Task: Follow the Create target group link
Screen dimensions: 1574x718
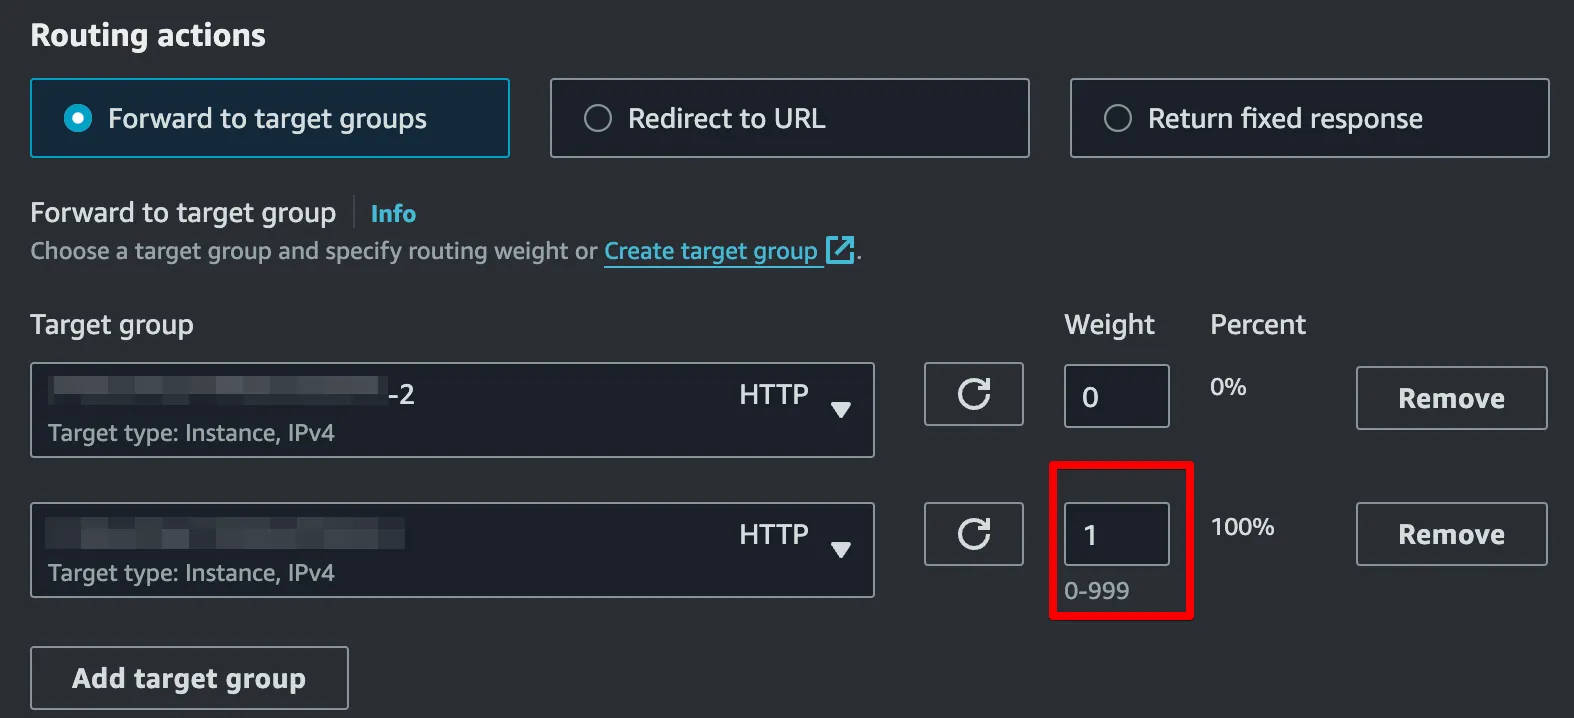Action: click(x=710, y=251)
